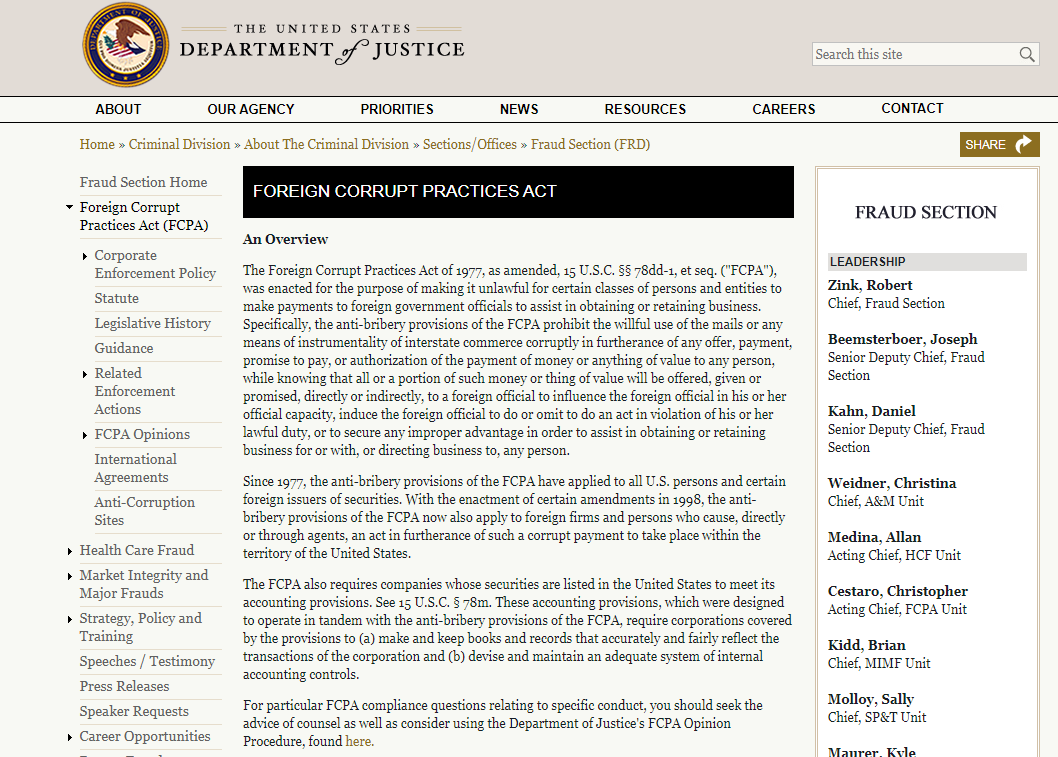Click the search magnifier icon
Image resolution: width=1058 pixels, height=757 pixels.
[1026, 54]
